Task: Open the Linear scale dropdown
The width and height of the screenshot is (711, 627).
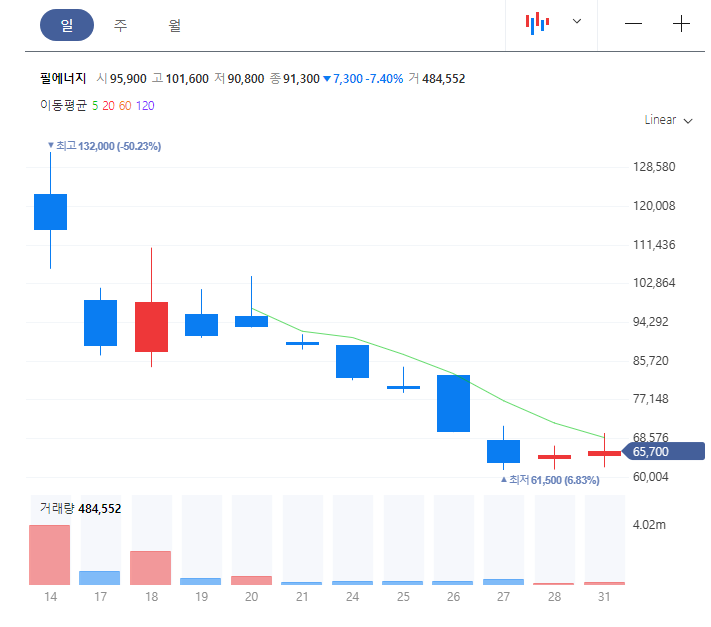Action: click(668, 120)
